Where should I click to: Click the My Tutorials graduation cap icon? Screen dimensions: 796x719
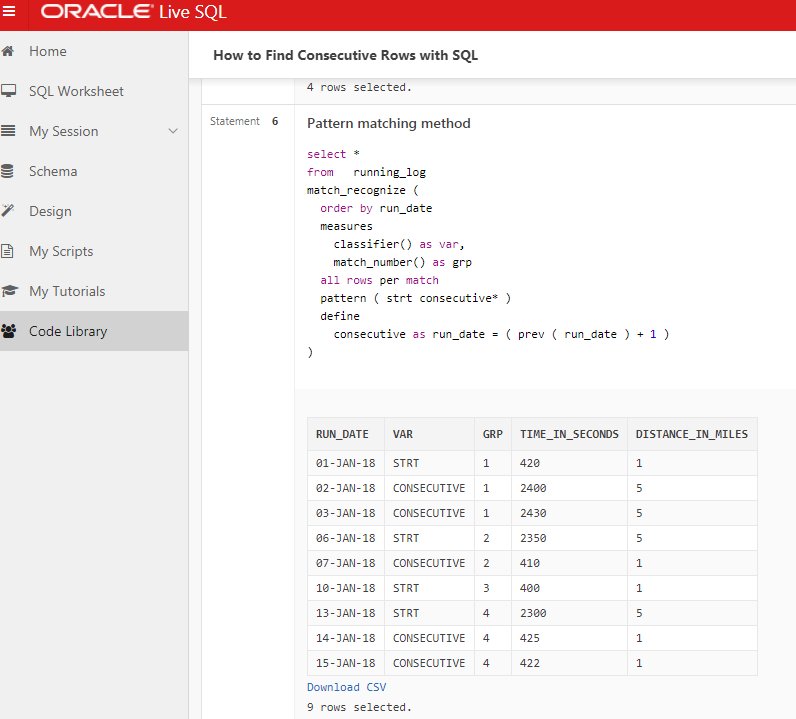click(9, 291)
